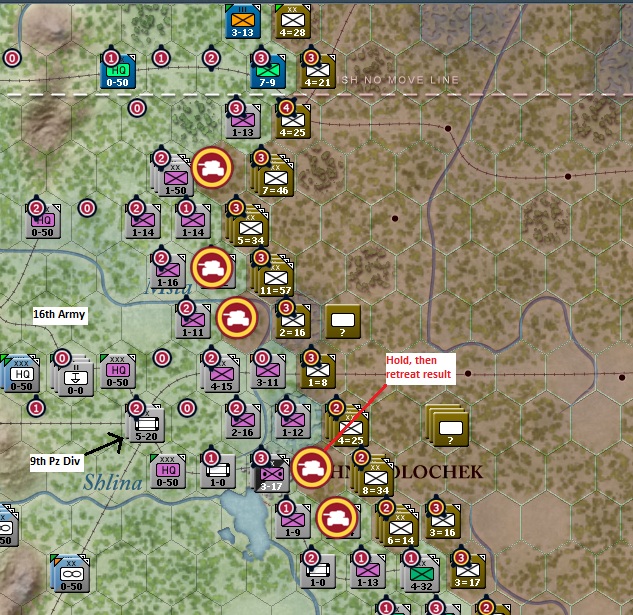Click the Soviet 1=8 unit counter
This screenshot has width=633, height=615.
pos(318,371)
